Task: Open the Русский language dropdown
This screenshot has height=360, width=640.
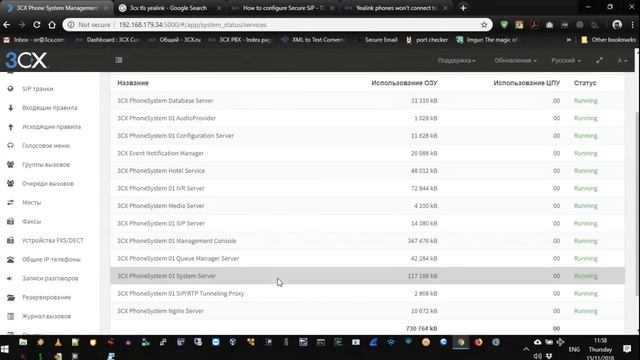Action: [566, 60]
